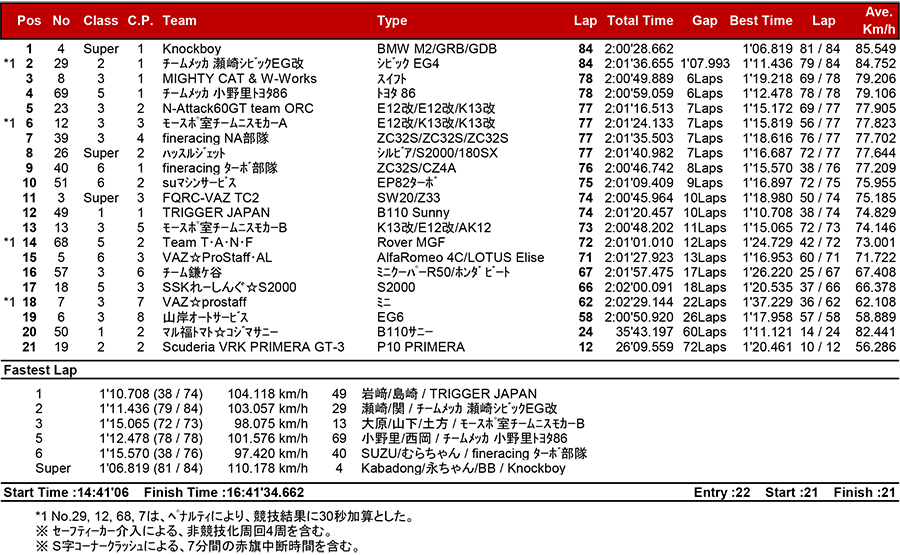Click safety car note セーフティーカー介入

pos(184,531)
